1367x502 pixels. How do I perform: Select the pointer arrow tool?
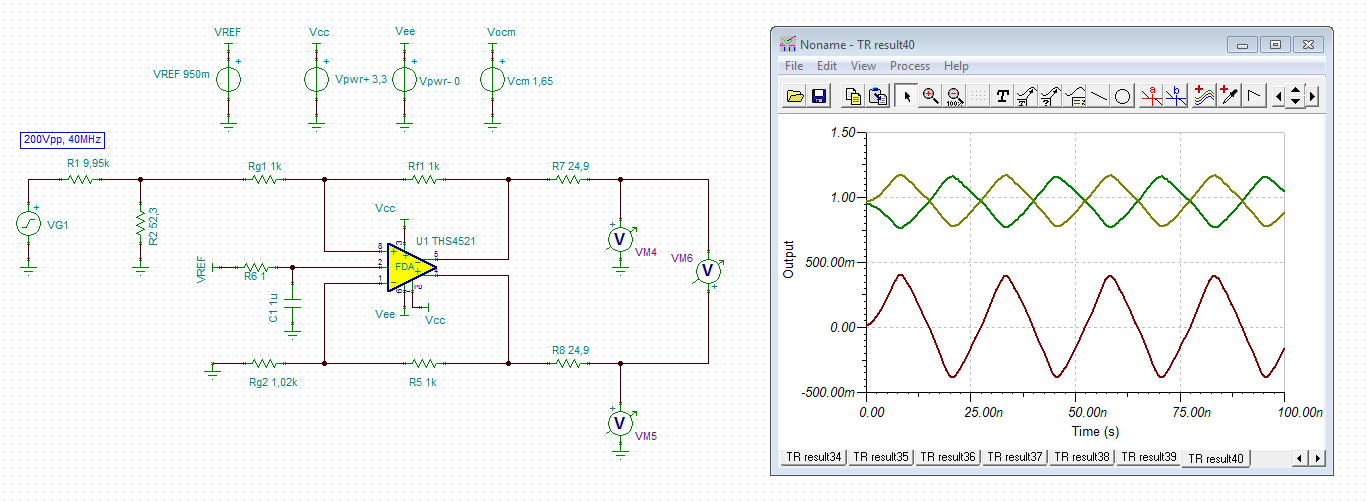click(x=907, y=96)
